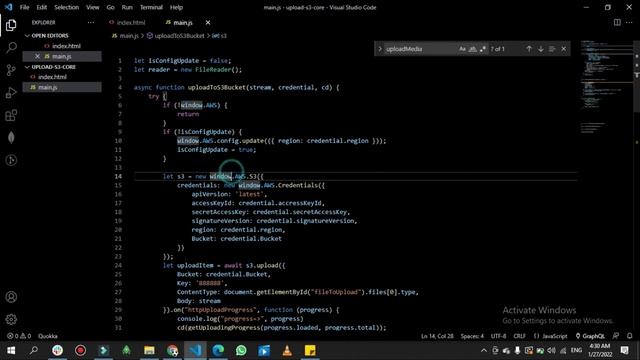Open Windows Start menu
Viewport: 640px width, 360px height.
[x=11, y=350]
